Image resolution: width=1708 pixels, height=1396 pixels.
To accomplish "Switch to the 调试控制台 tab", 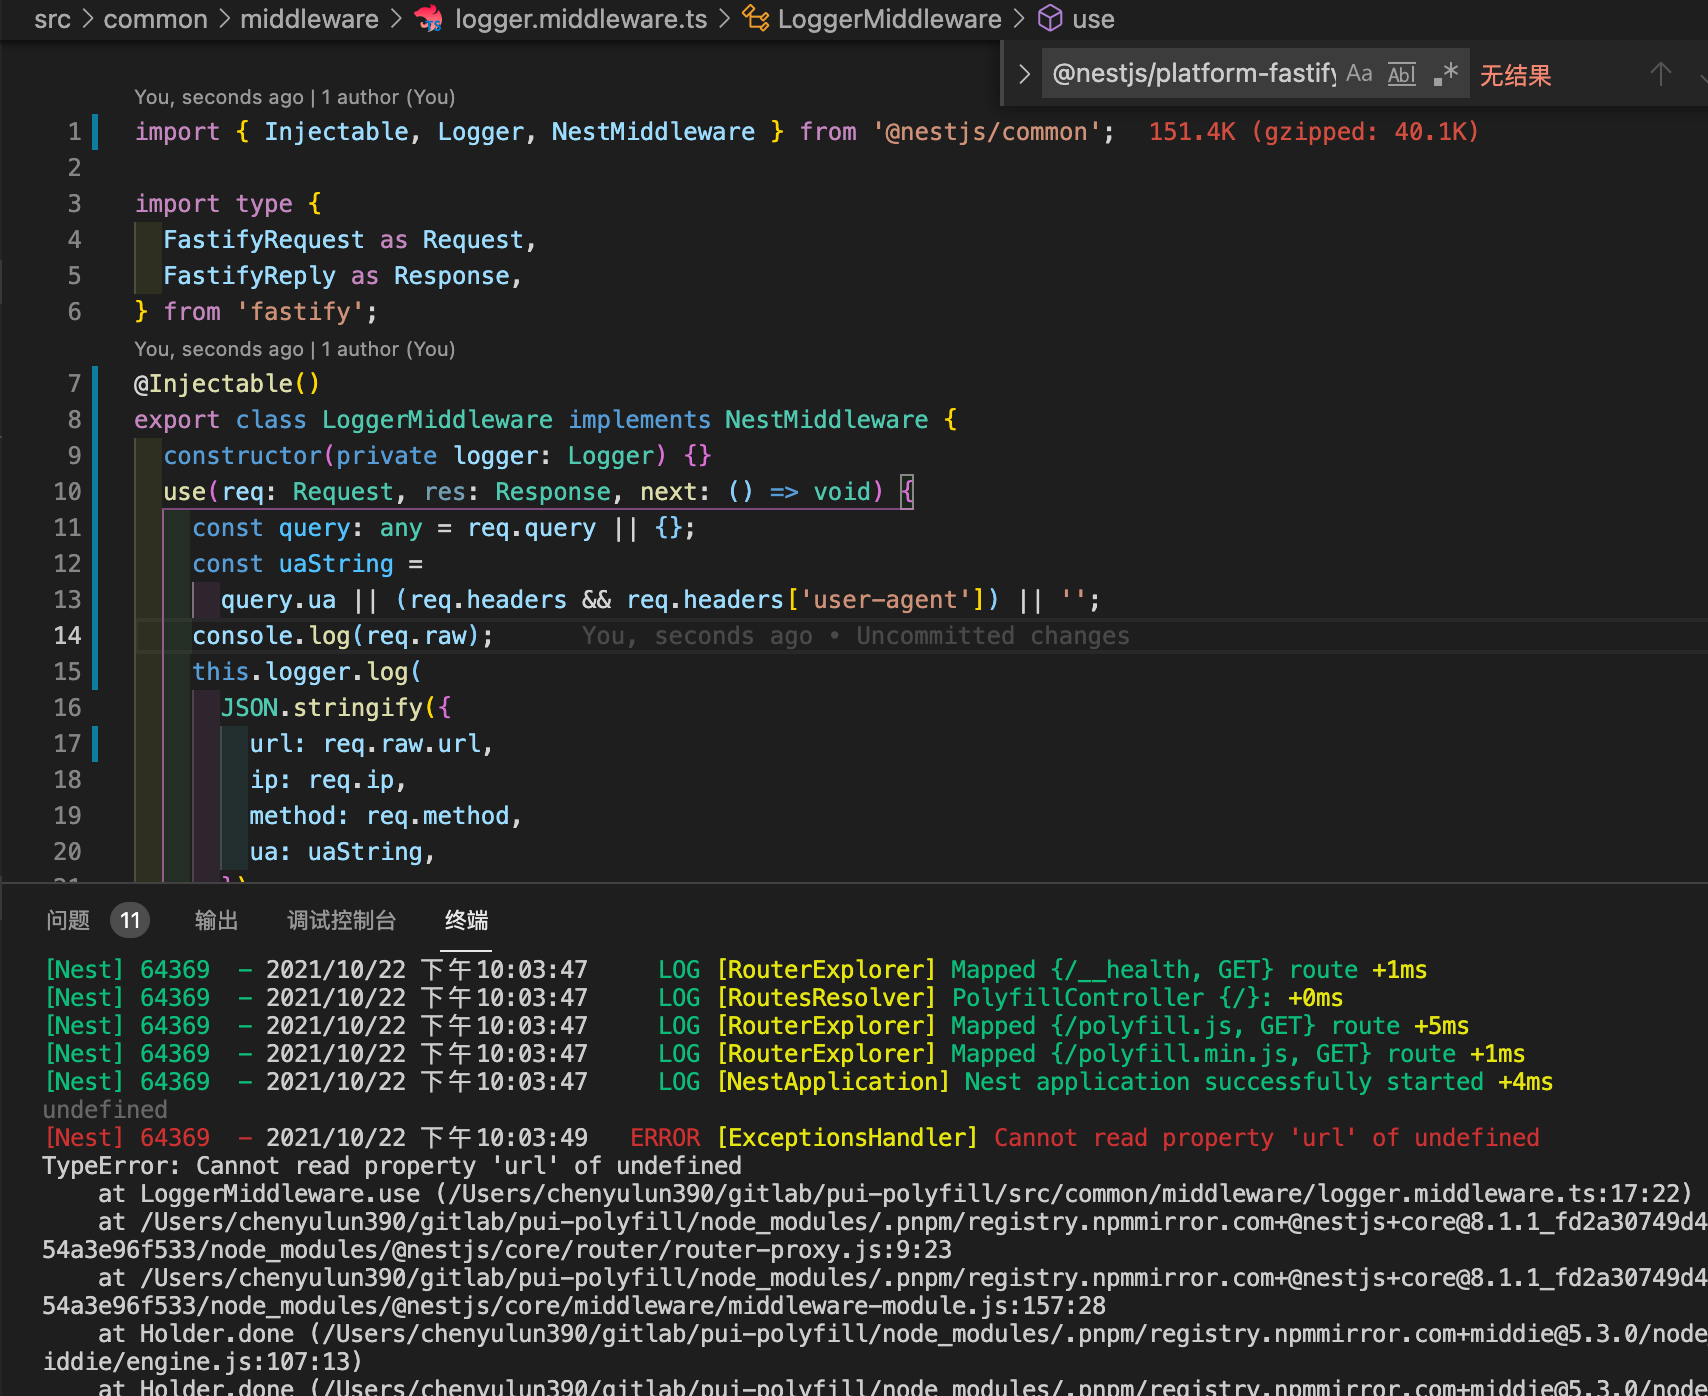I will click(x=341, y=920).
